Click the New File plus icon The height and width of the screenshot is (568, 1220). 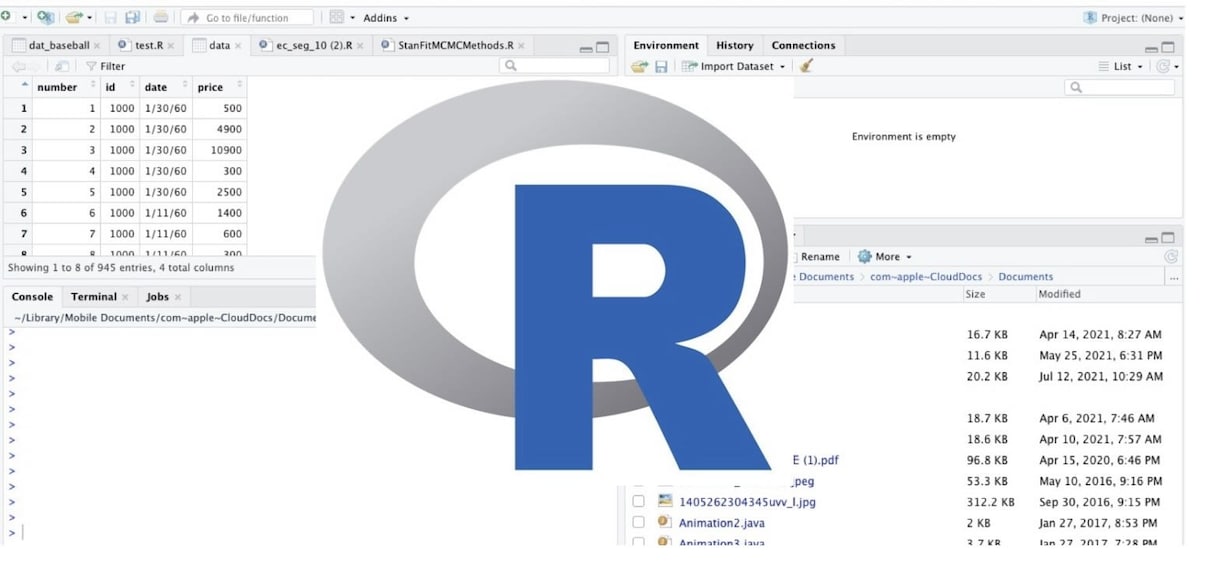point(7,17)
